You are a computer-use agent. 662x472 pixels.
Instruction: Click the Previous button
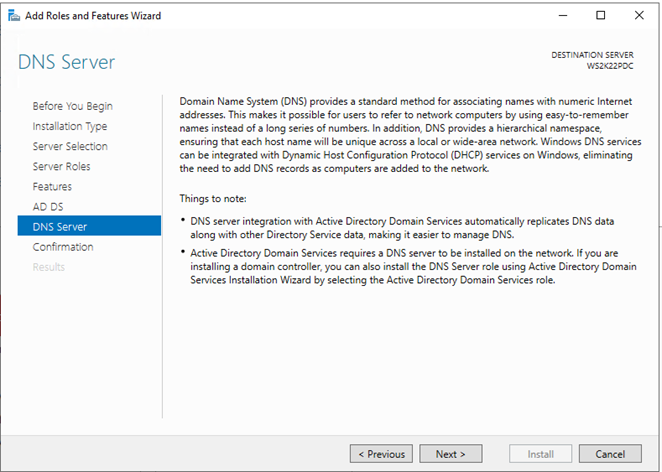pyautogui.click(x=381, y=454)
